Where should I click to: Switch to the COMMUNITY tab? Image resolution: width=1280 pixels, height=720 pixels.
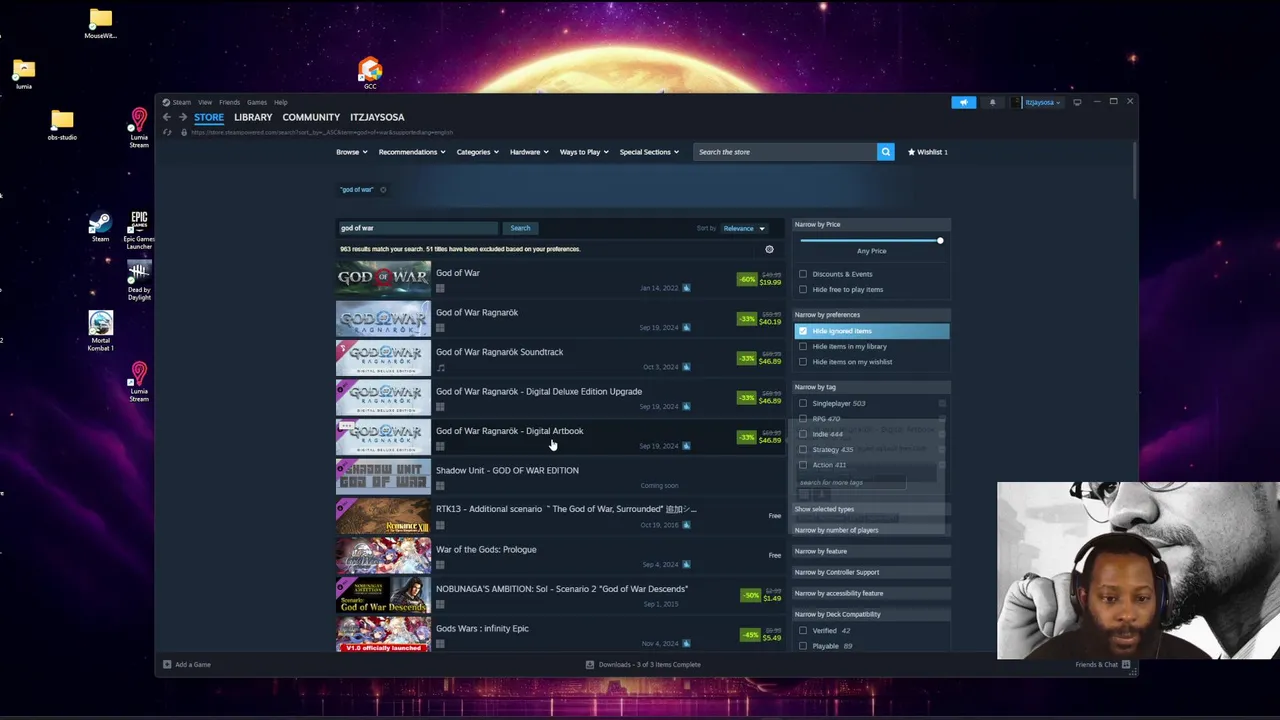point(311,117)
